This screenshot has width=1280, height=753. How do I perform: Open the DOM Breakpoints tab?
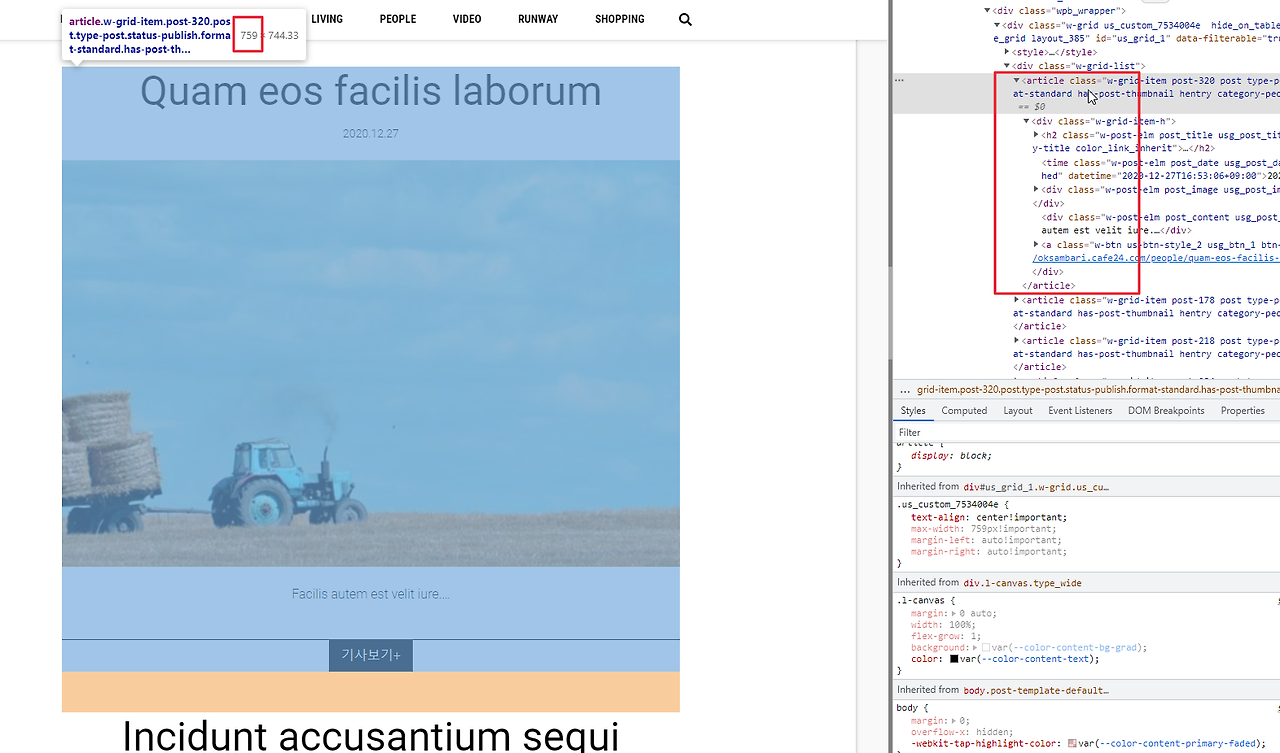(x=1166, y=411)
